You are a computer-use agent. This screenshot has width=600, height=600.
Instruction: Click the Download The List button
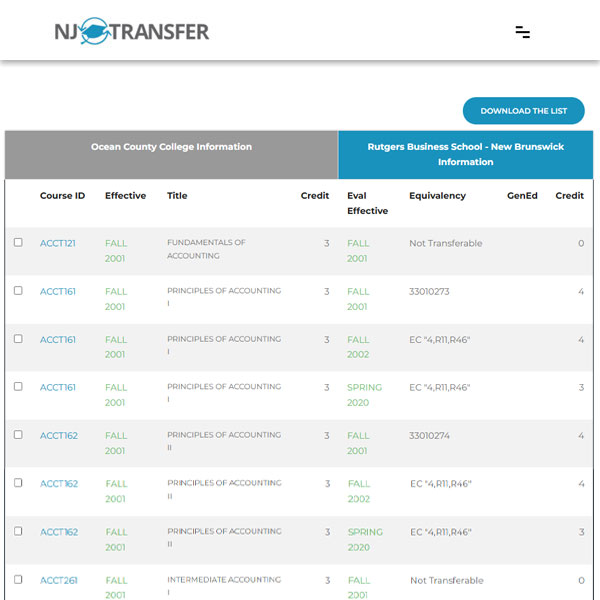[x=523, y=111]
